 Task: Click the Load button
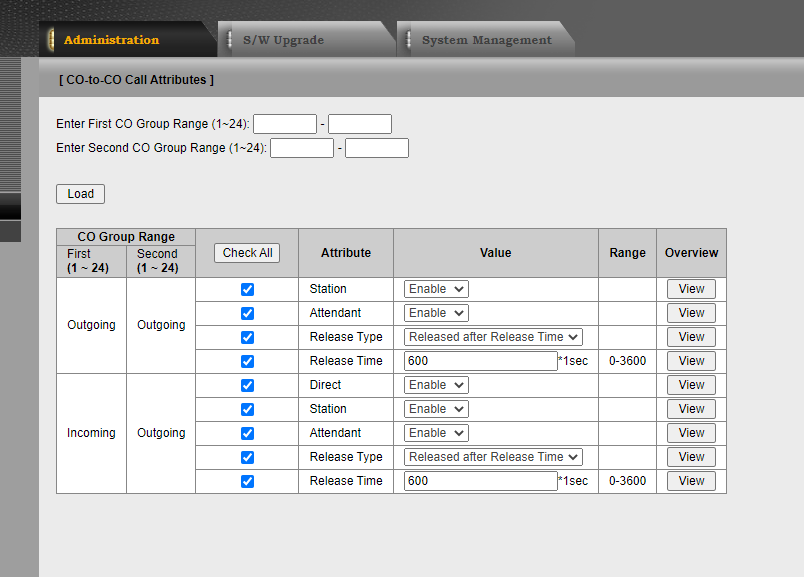coord(80,194)
